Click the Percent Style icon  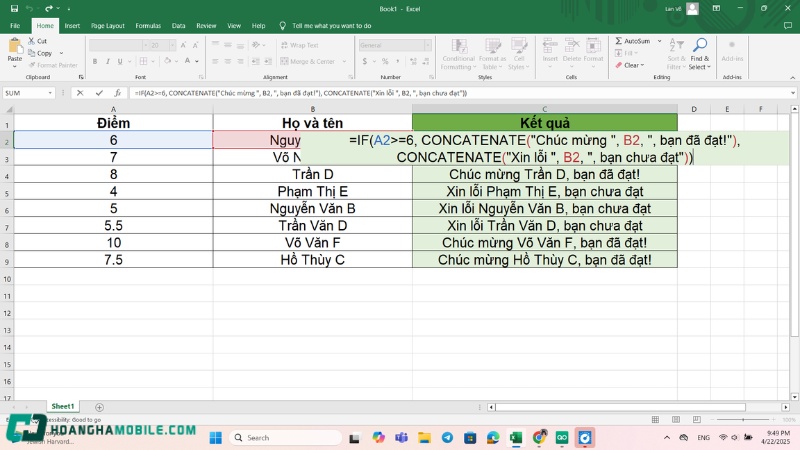tap(385, 61)
